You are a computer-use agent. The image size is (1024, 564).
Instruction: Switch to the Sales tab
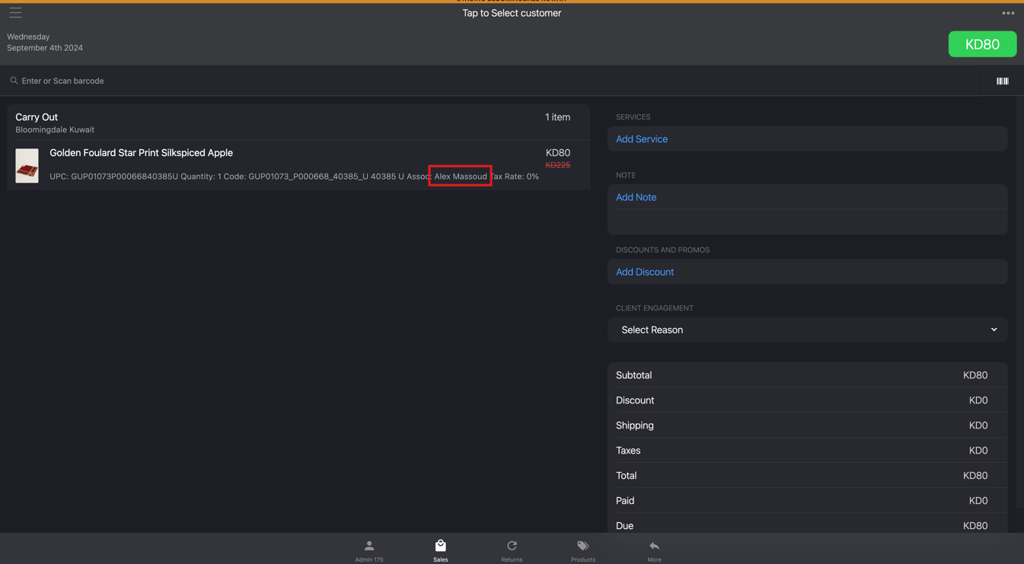tap(441, 551)
